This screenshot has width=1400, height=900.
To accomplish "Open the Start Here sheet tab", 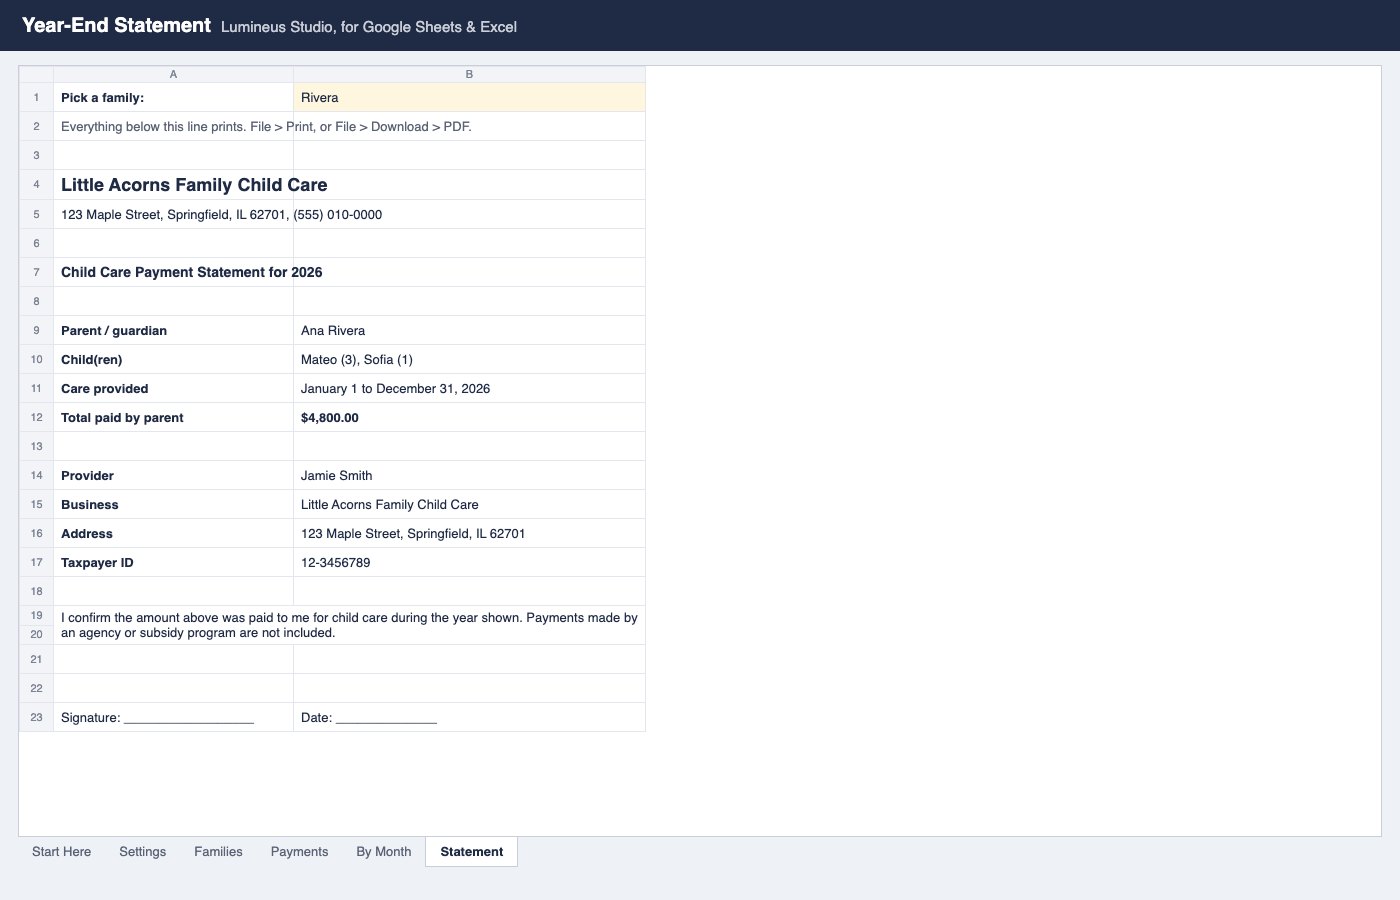I will (61, 852).
